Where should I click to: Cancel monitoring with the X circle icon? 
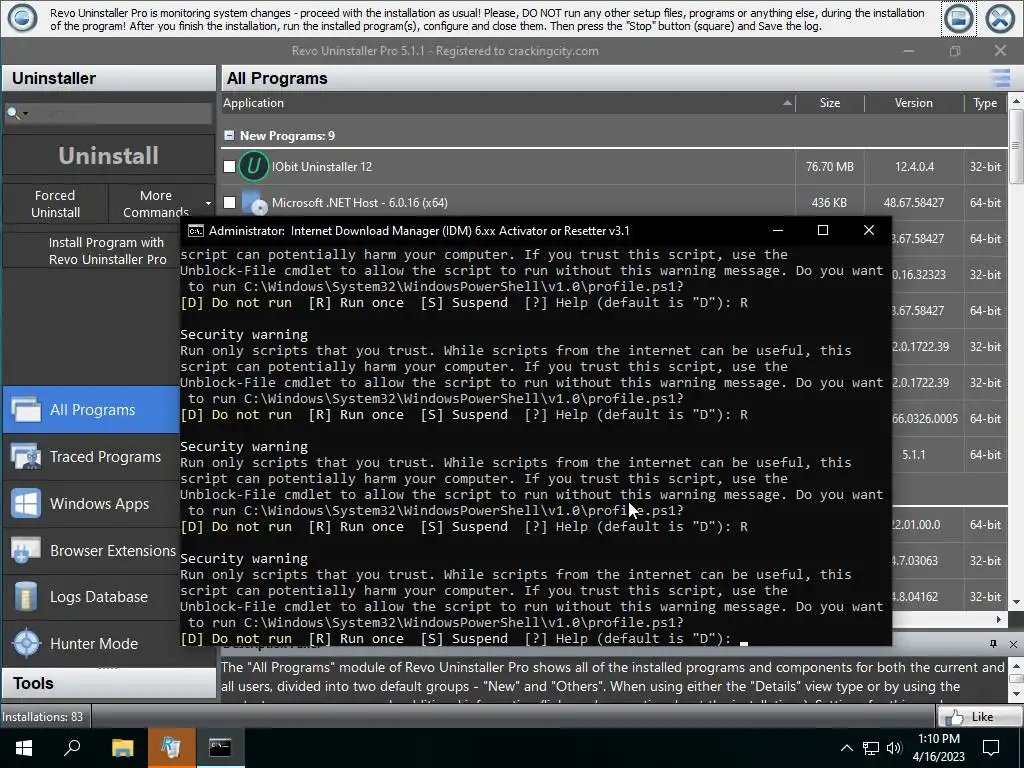click(x=1000, y=19)
